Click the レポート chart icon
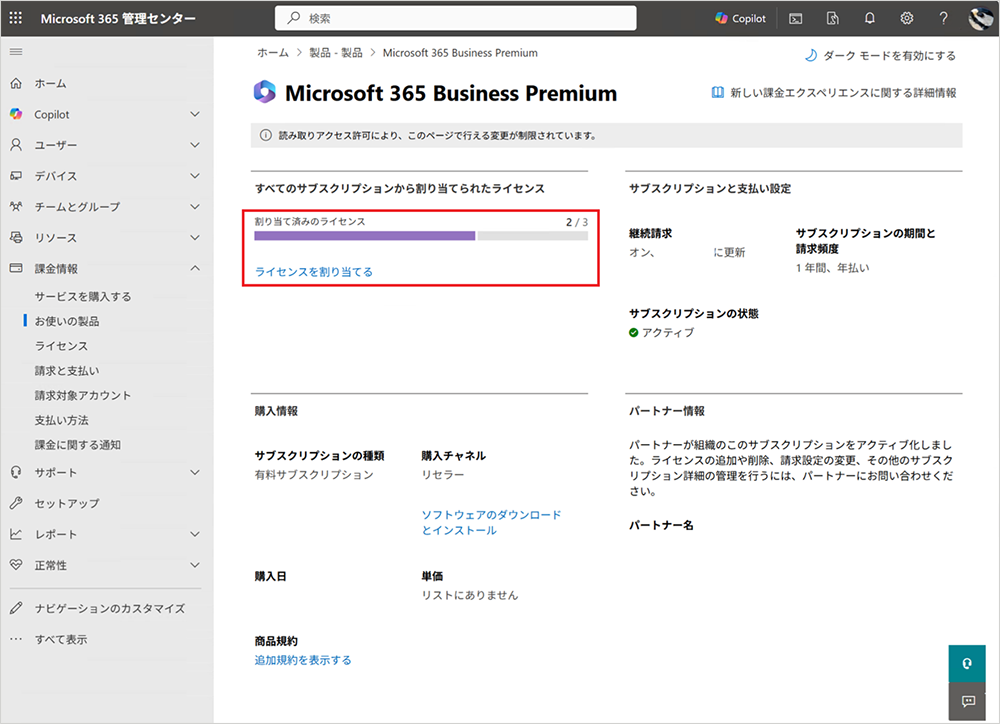Viewport: 1000px width, 724px height. (x=16, y=534)
